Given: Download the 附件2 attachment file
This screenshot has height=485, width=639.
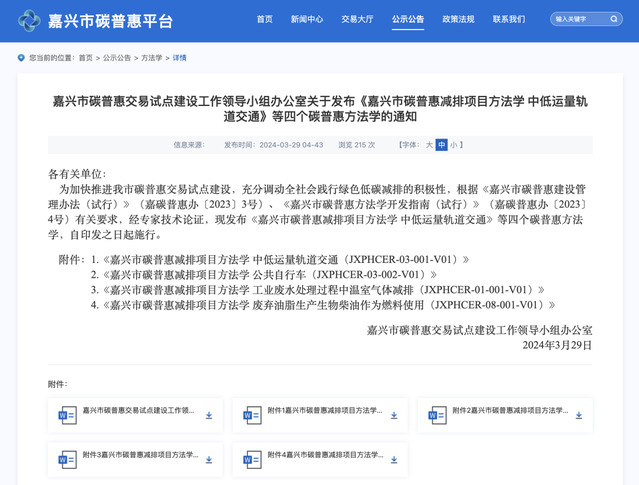Looking at the screenshot, I should (x=579, y=415).
